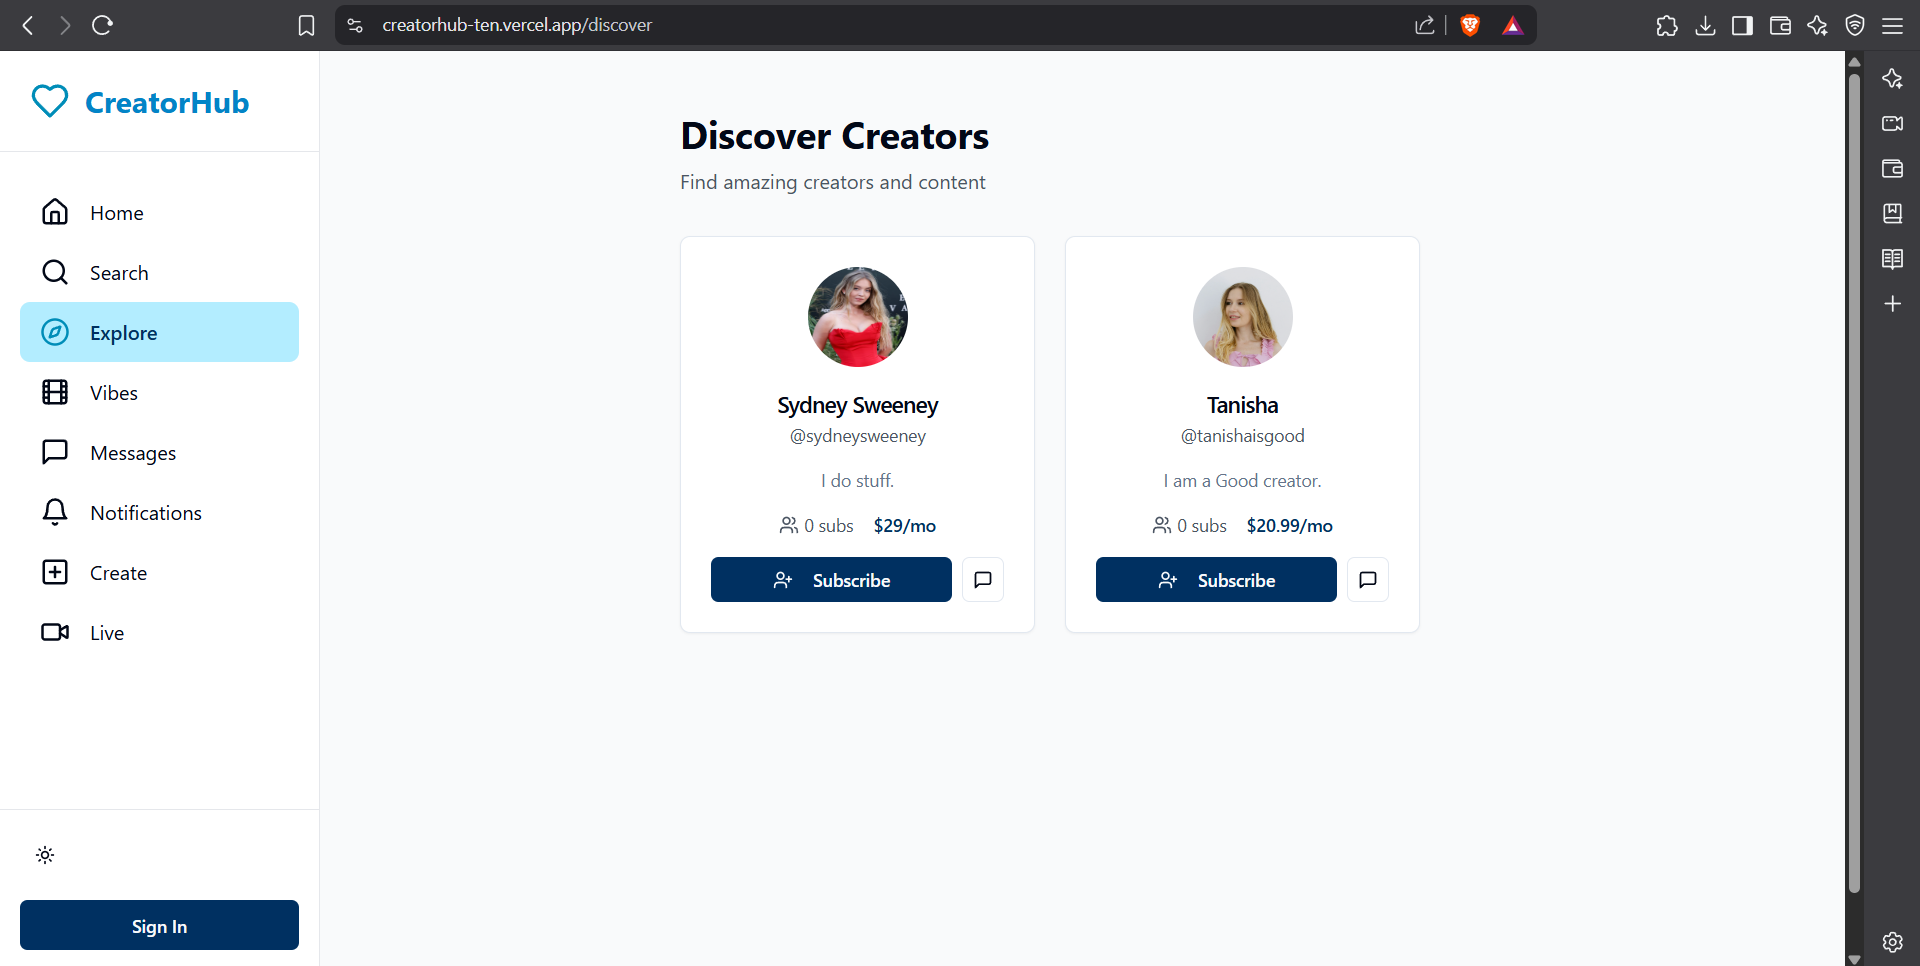
Task: Open the Downloads list
Action: 1705,25
